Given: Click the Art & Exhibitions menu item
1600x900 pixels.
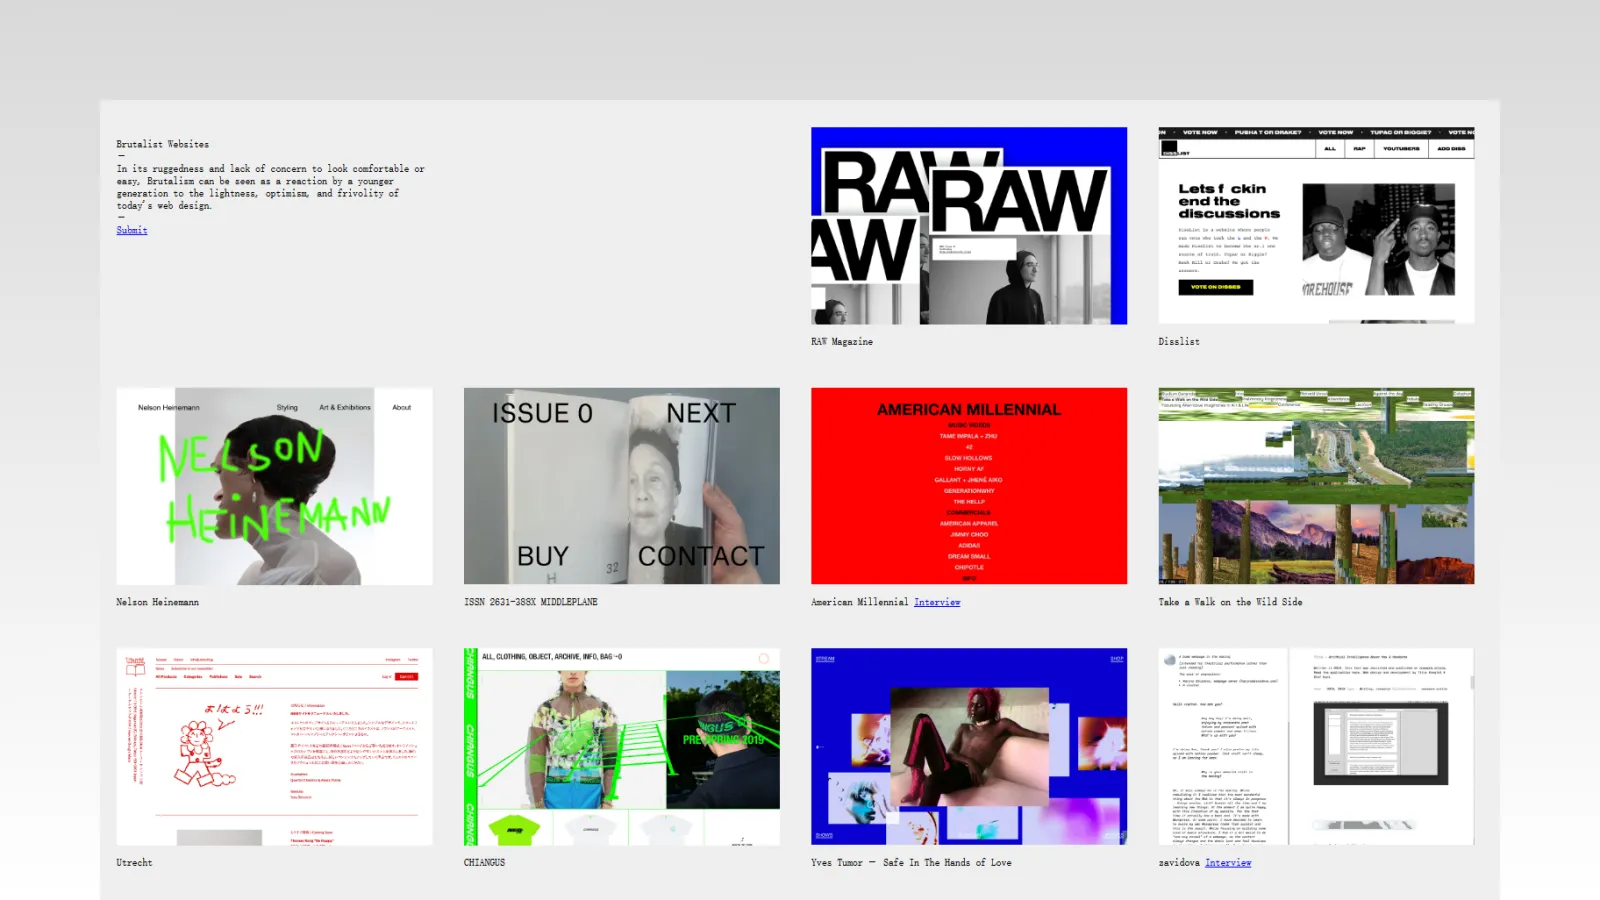Looking at the screenshot, I should coord(343,407).
